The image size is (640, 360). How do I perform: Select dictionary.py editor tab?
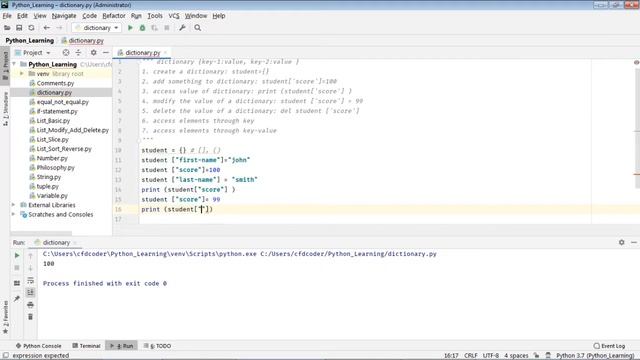tap(142, 53)
